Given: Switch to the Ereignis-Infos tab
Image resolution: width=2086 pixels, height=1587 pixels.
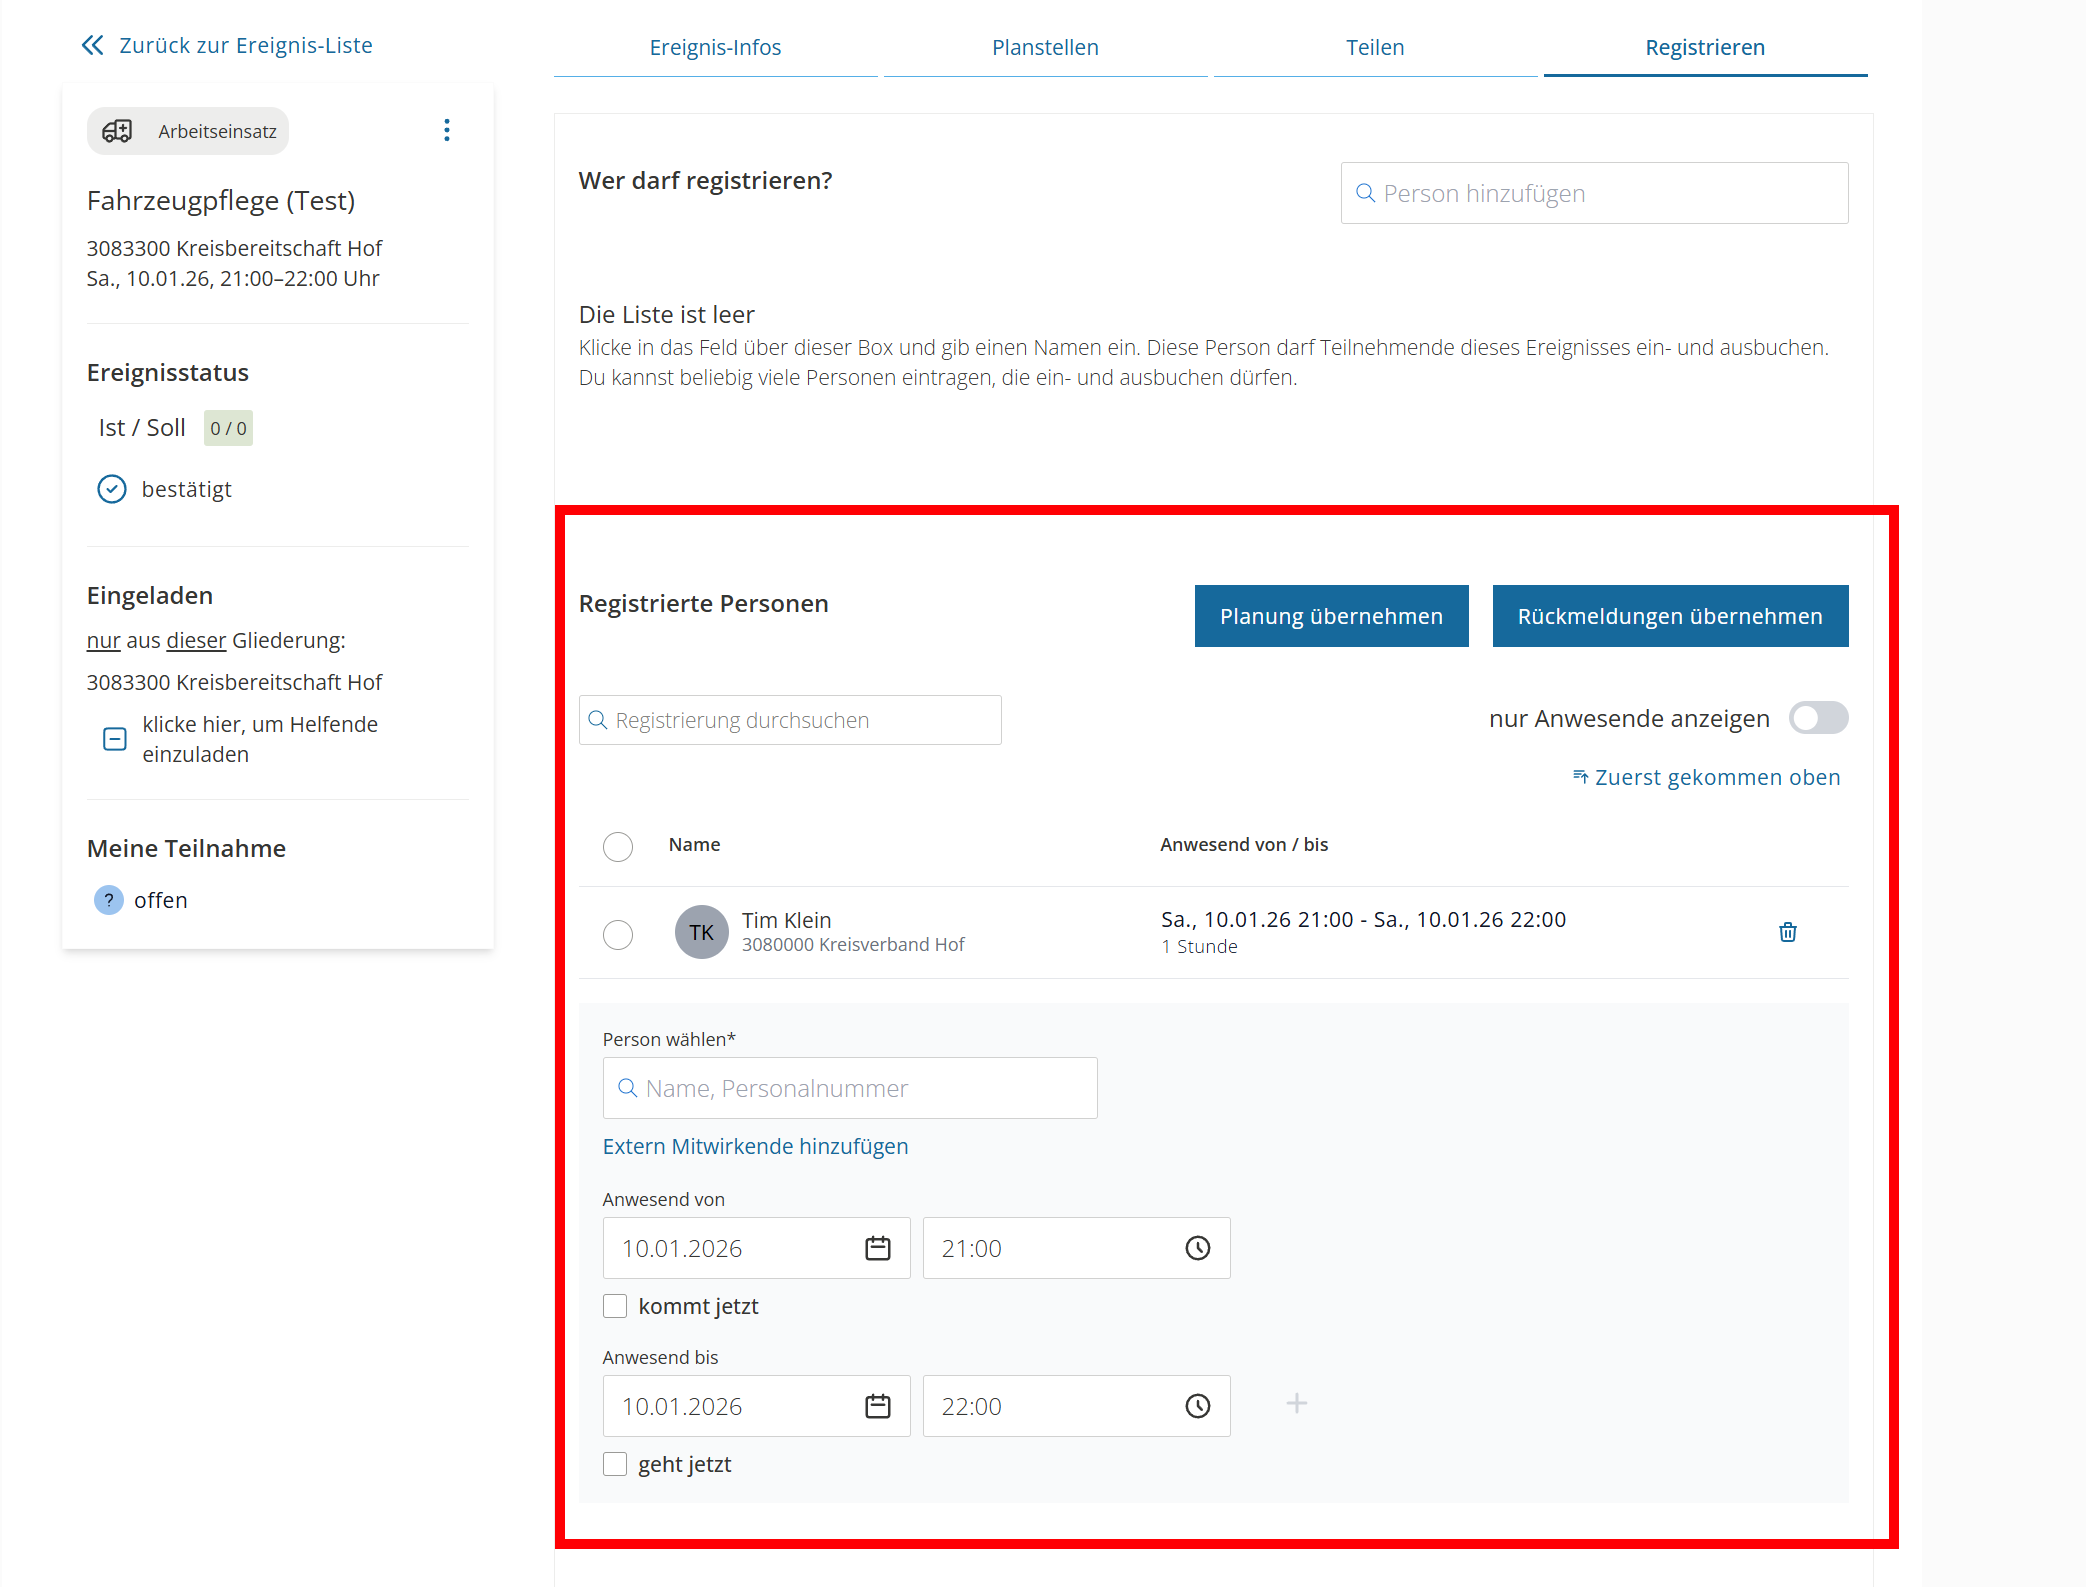Looking at the screenshot, I should 715,47.
